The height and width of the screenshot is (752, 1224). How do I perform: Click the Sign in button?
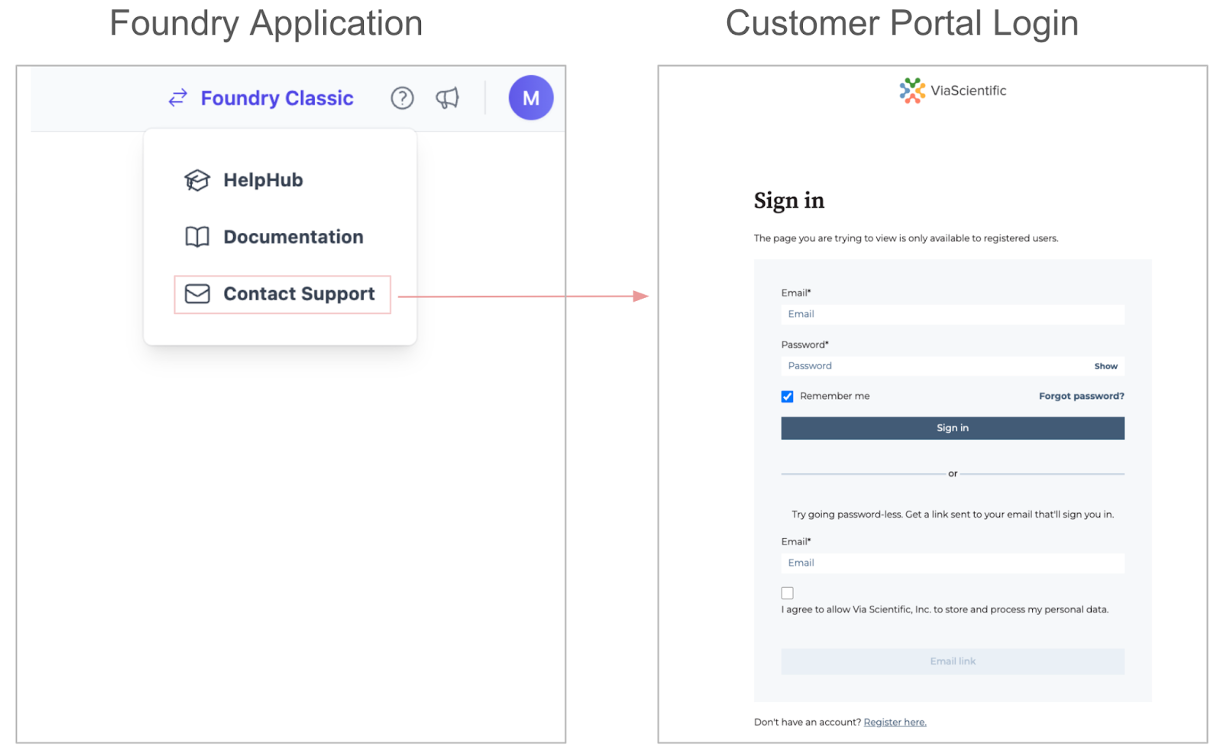953,428
